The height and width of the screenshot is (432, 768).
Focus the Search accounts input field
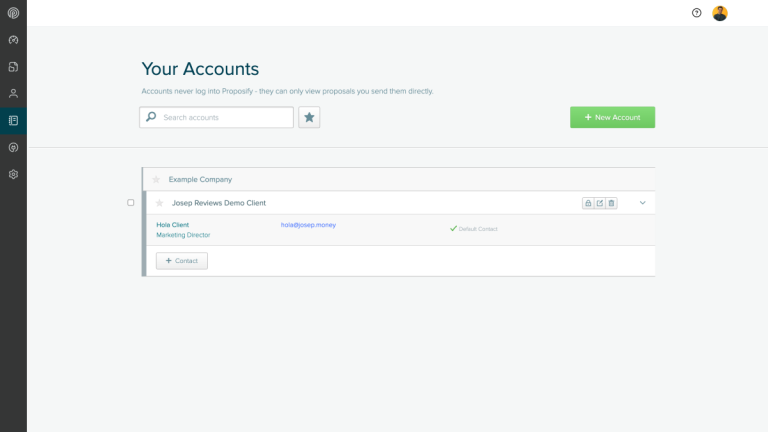point(216,117)
